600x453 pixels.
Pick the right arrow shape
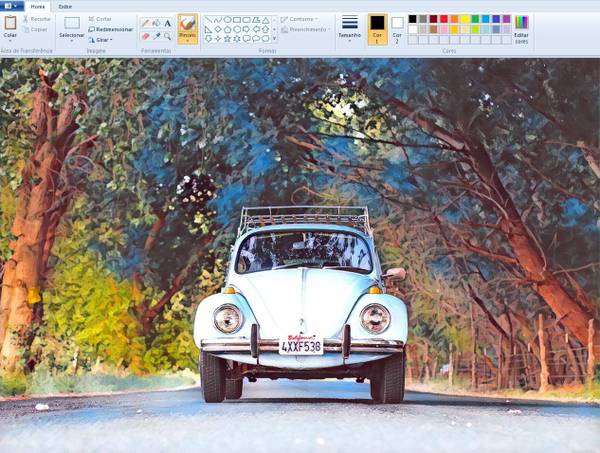click(x=246, y=29)
